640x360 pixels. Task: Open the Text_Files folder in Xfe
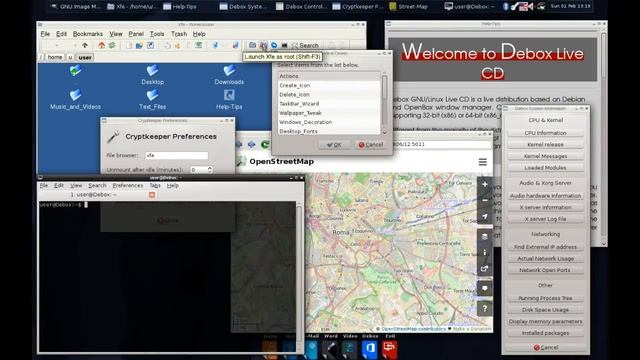click(152, 100)
